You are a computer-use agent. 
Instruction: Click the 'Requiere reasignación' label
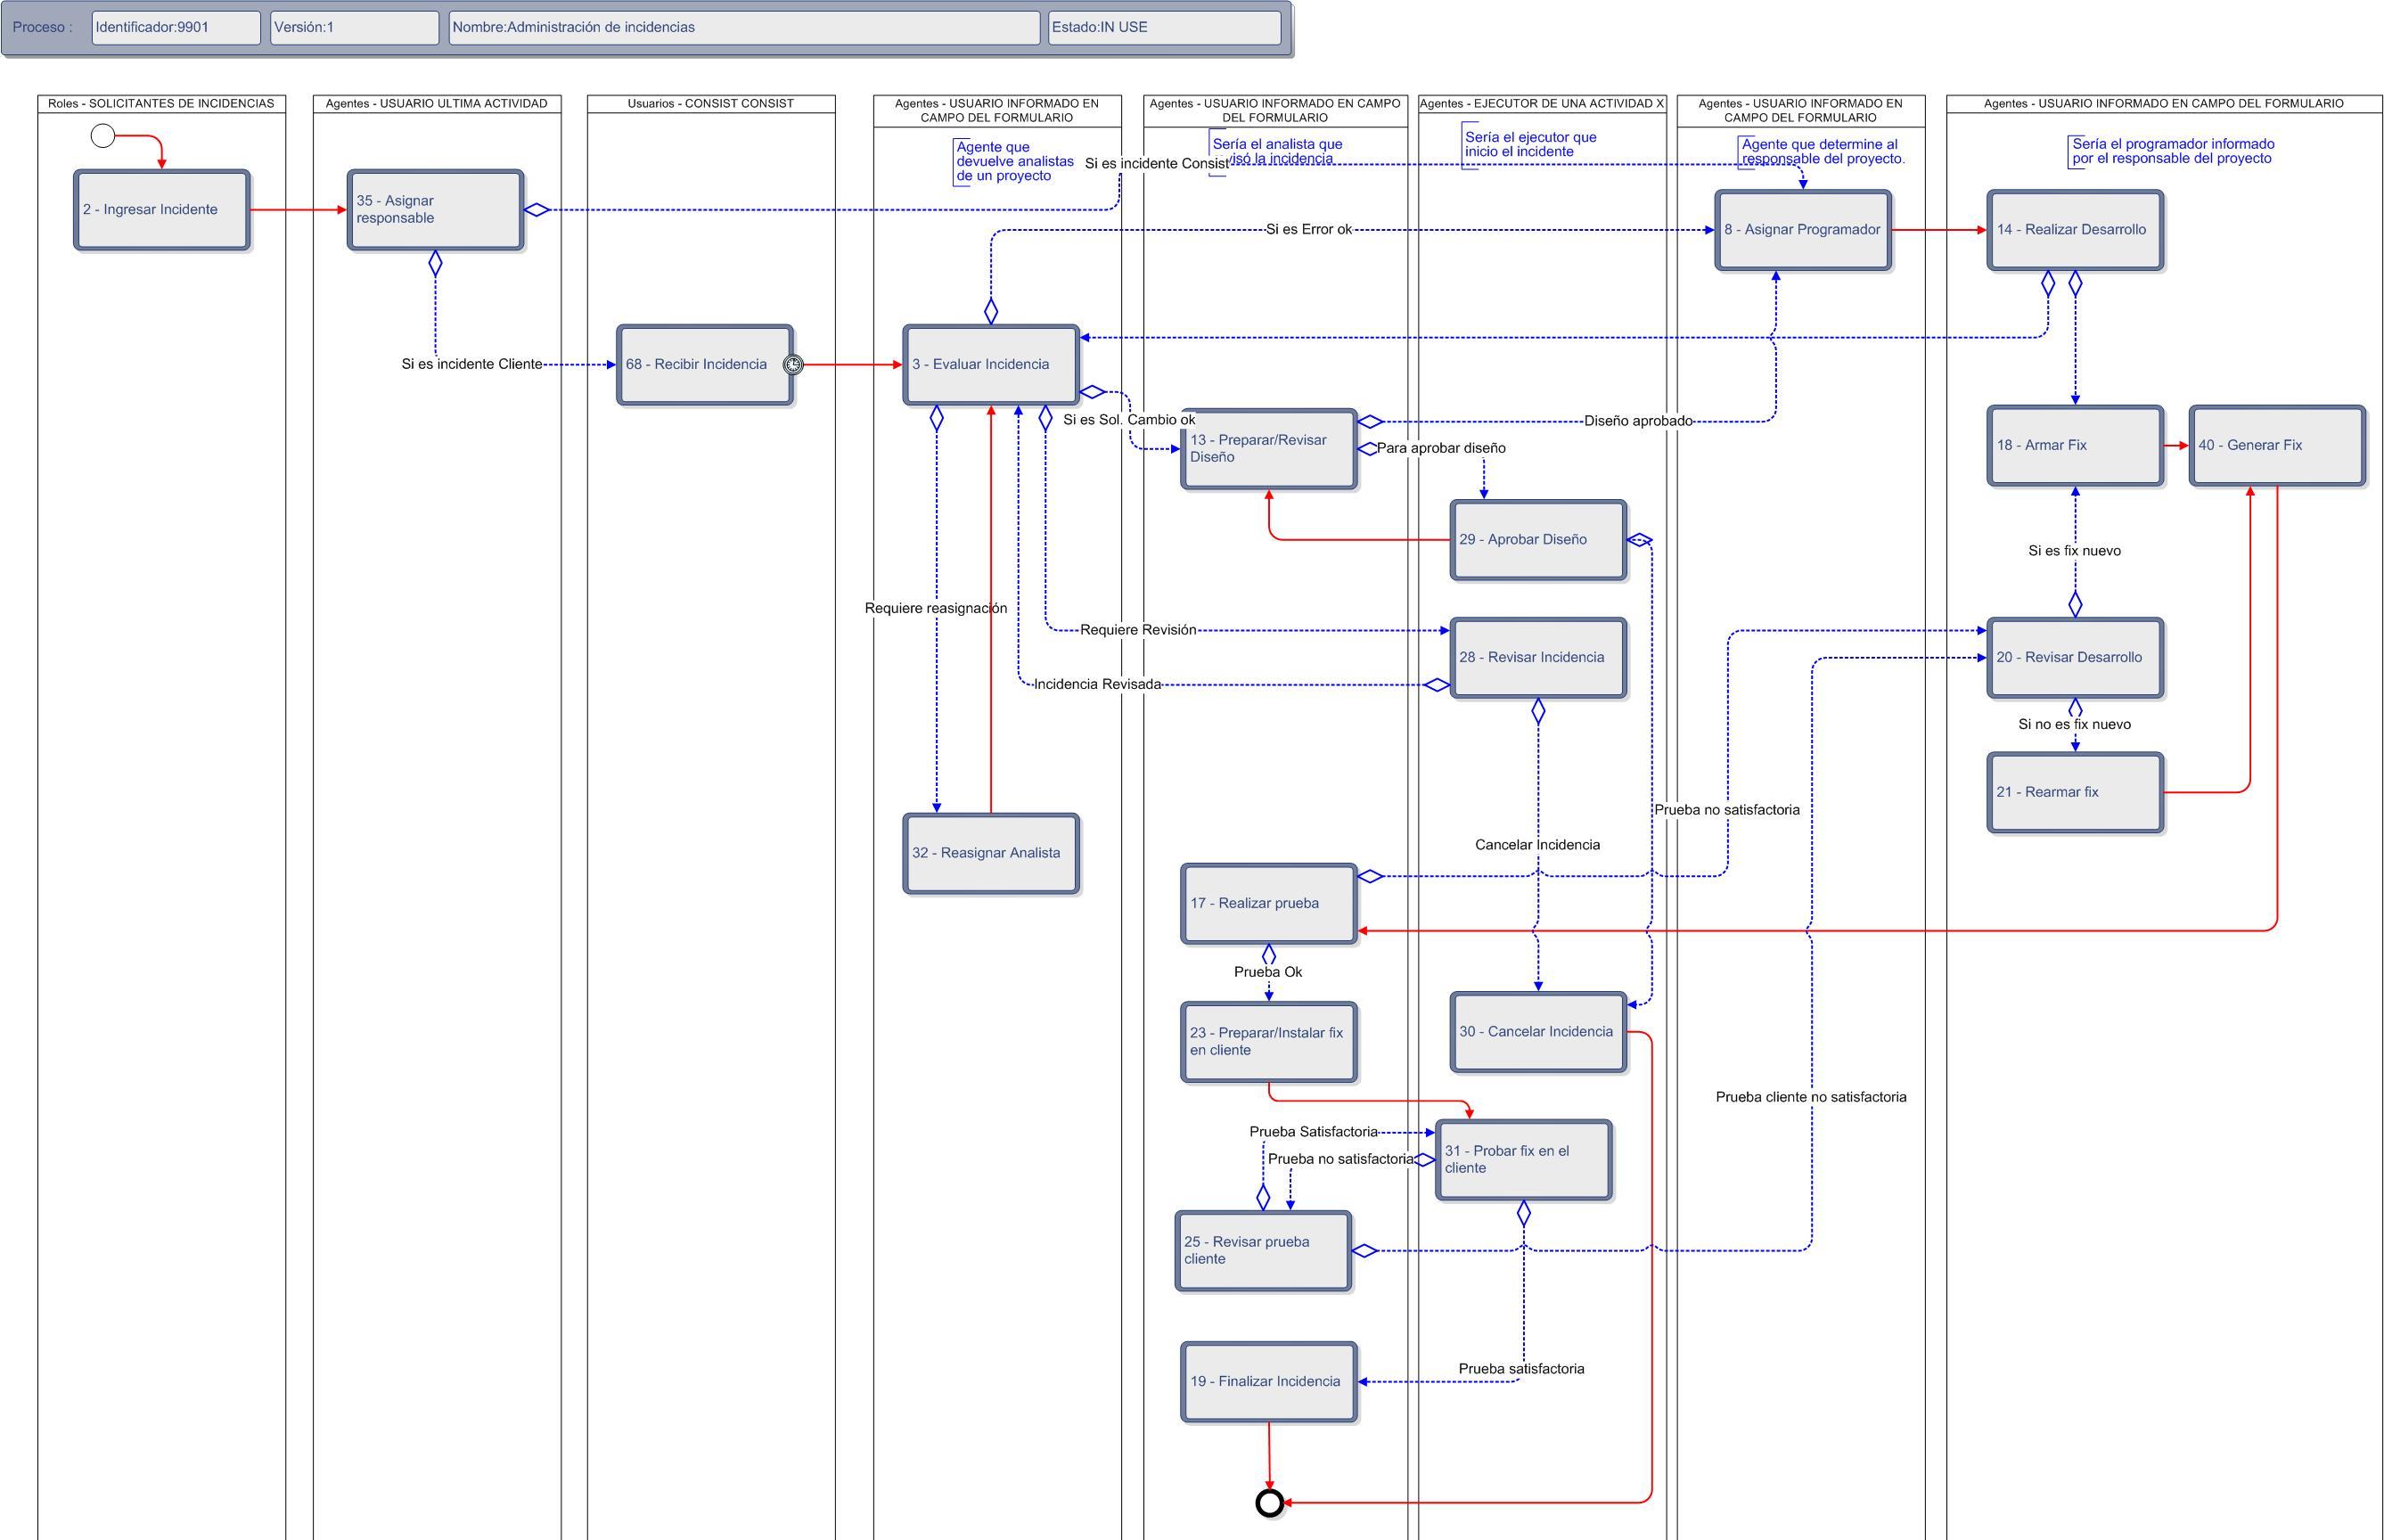[x=936, y=608]
